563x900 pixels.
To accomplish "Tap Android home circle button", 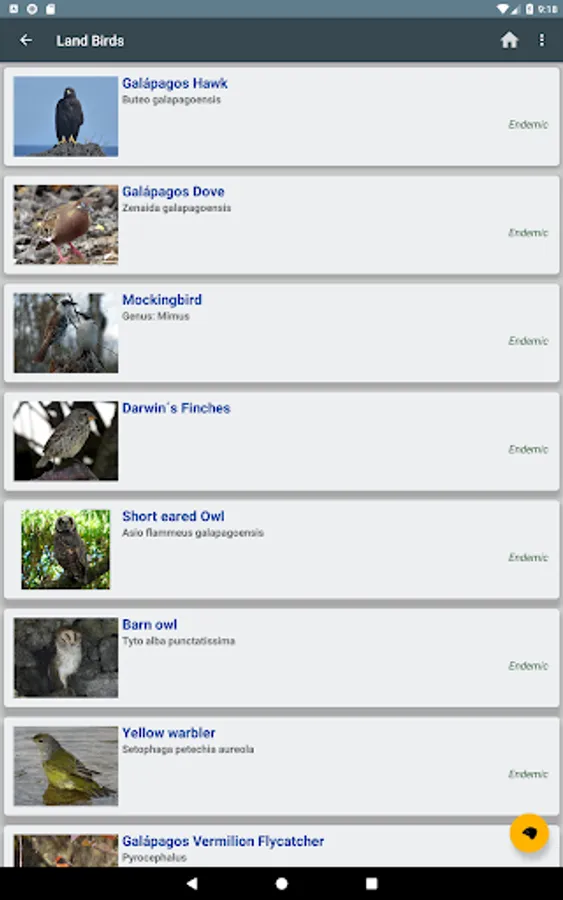I will point(281,883).
